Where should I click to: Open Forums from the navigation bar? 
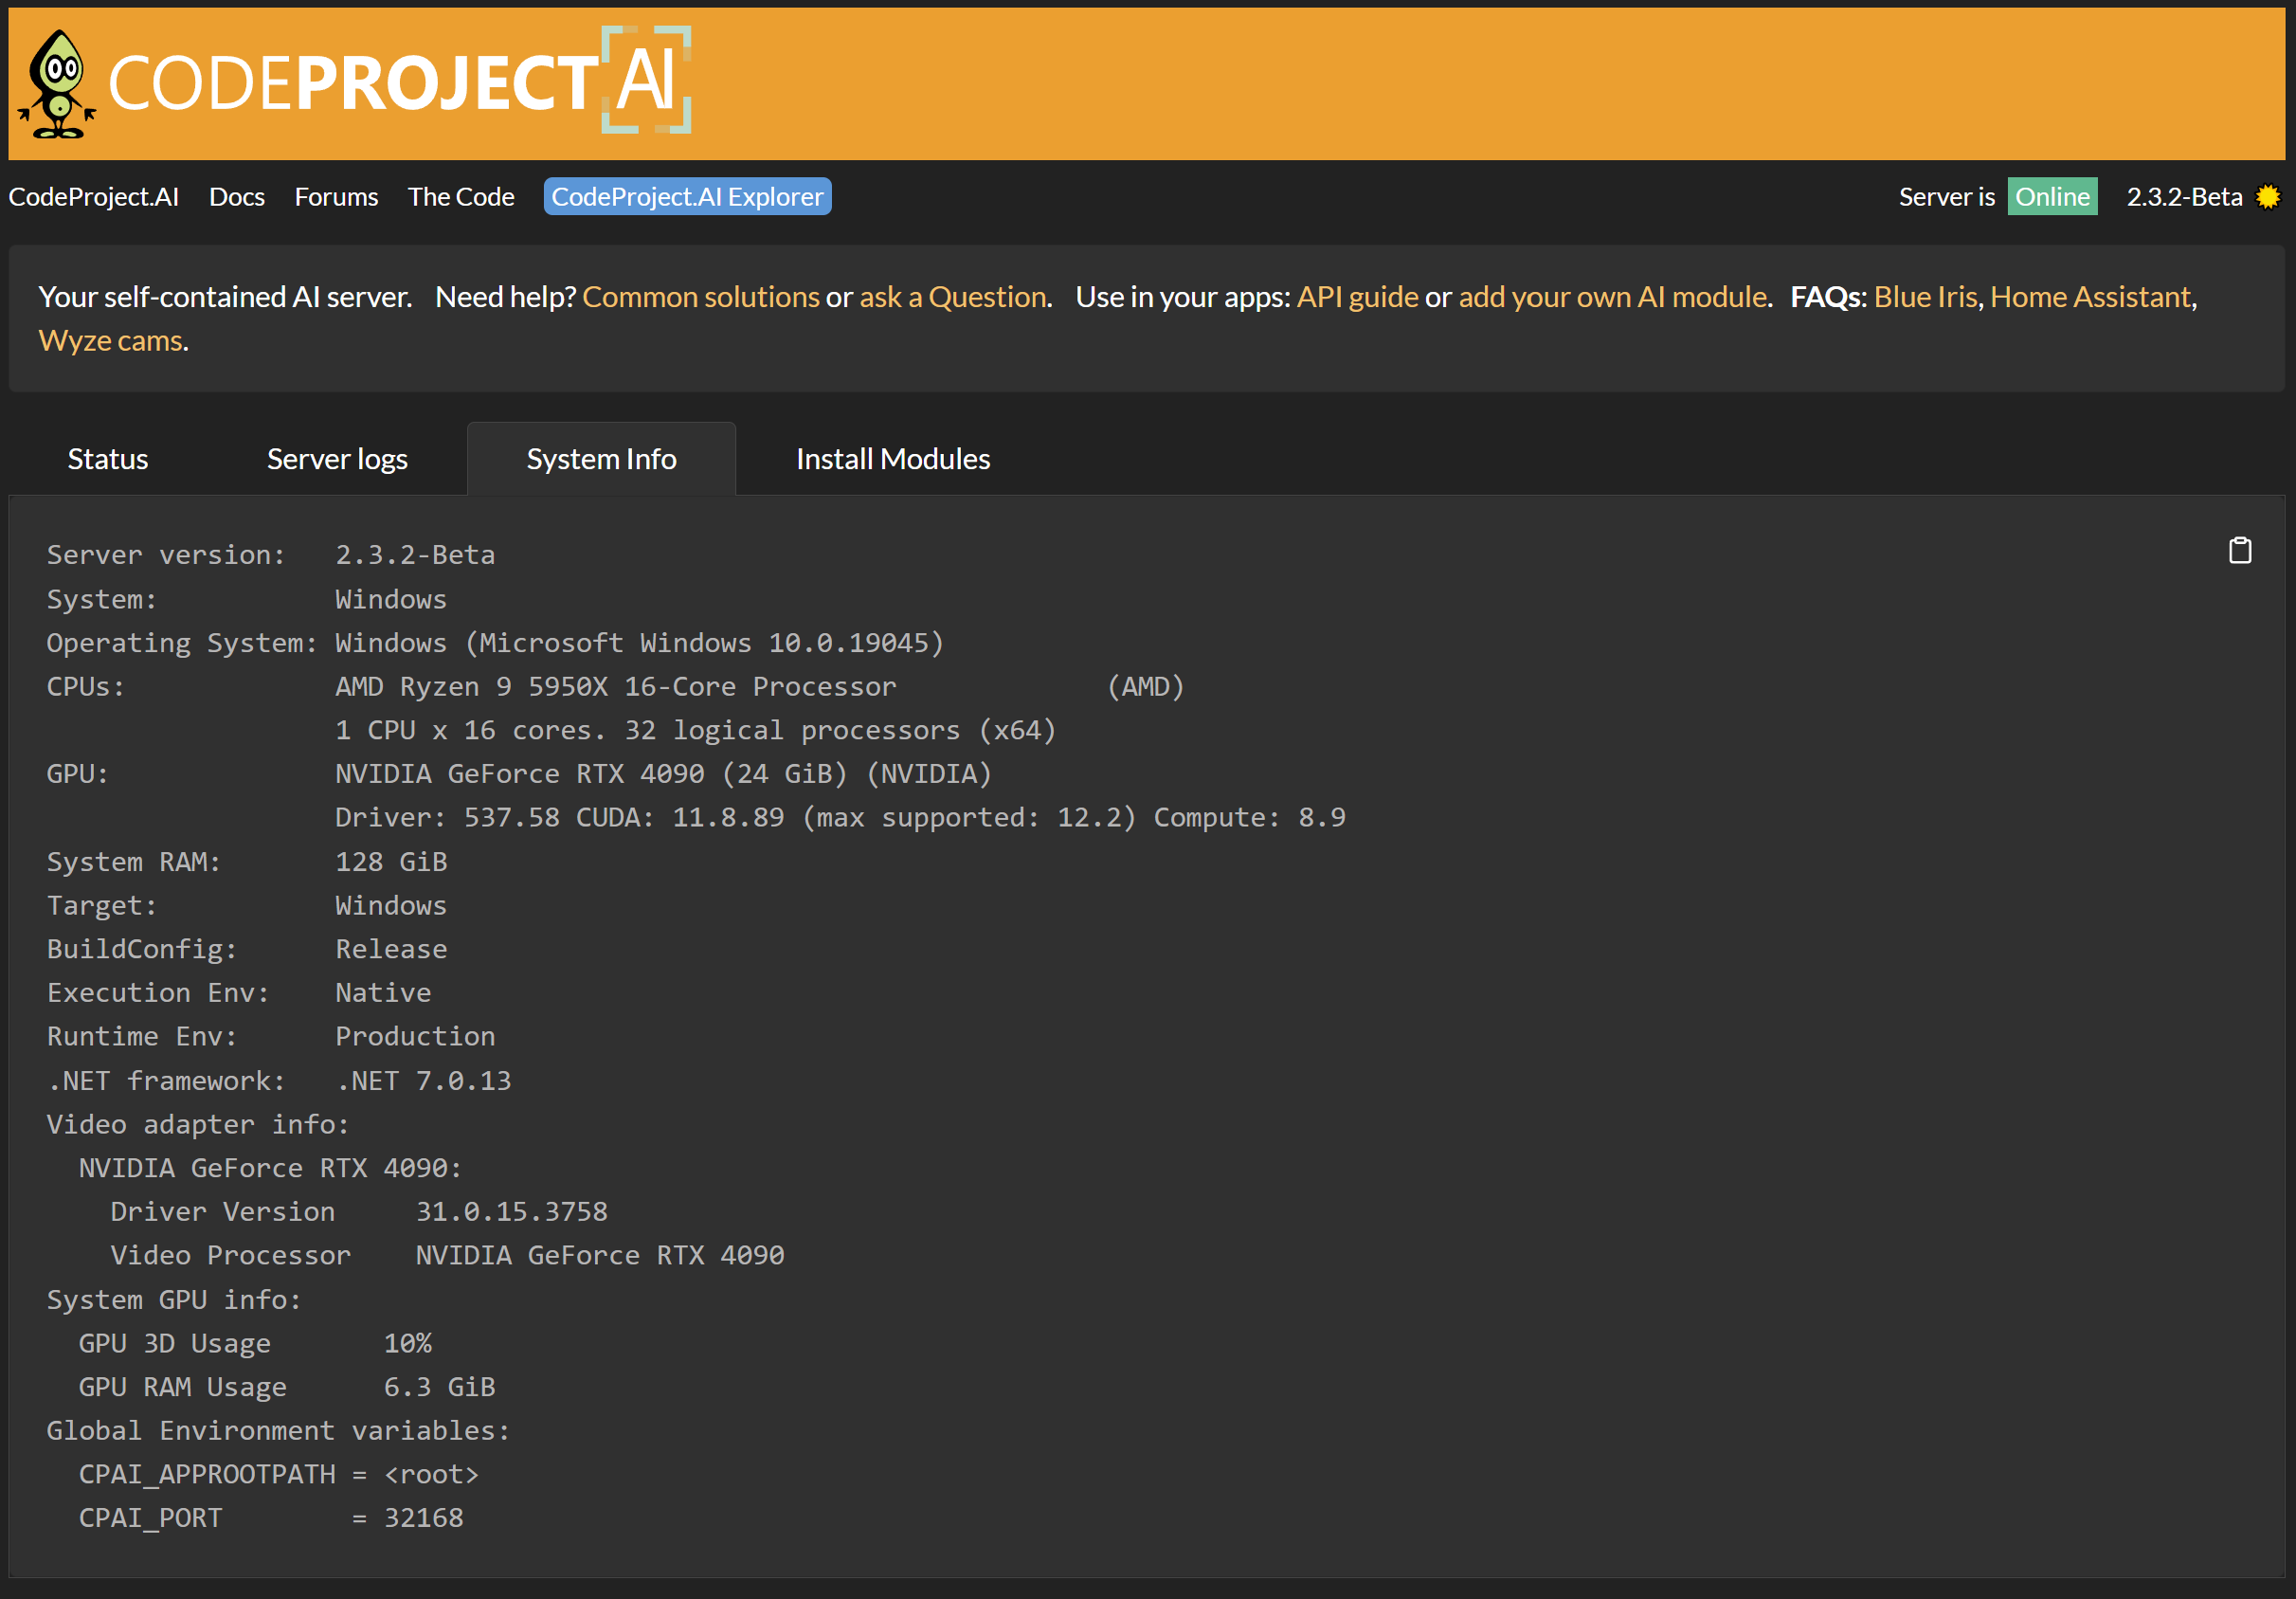(336, 197)
